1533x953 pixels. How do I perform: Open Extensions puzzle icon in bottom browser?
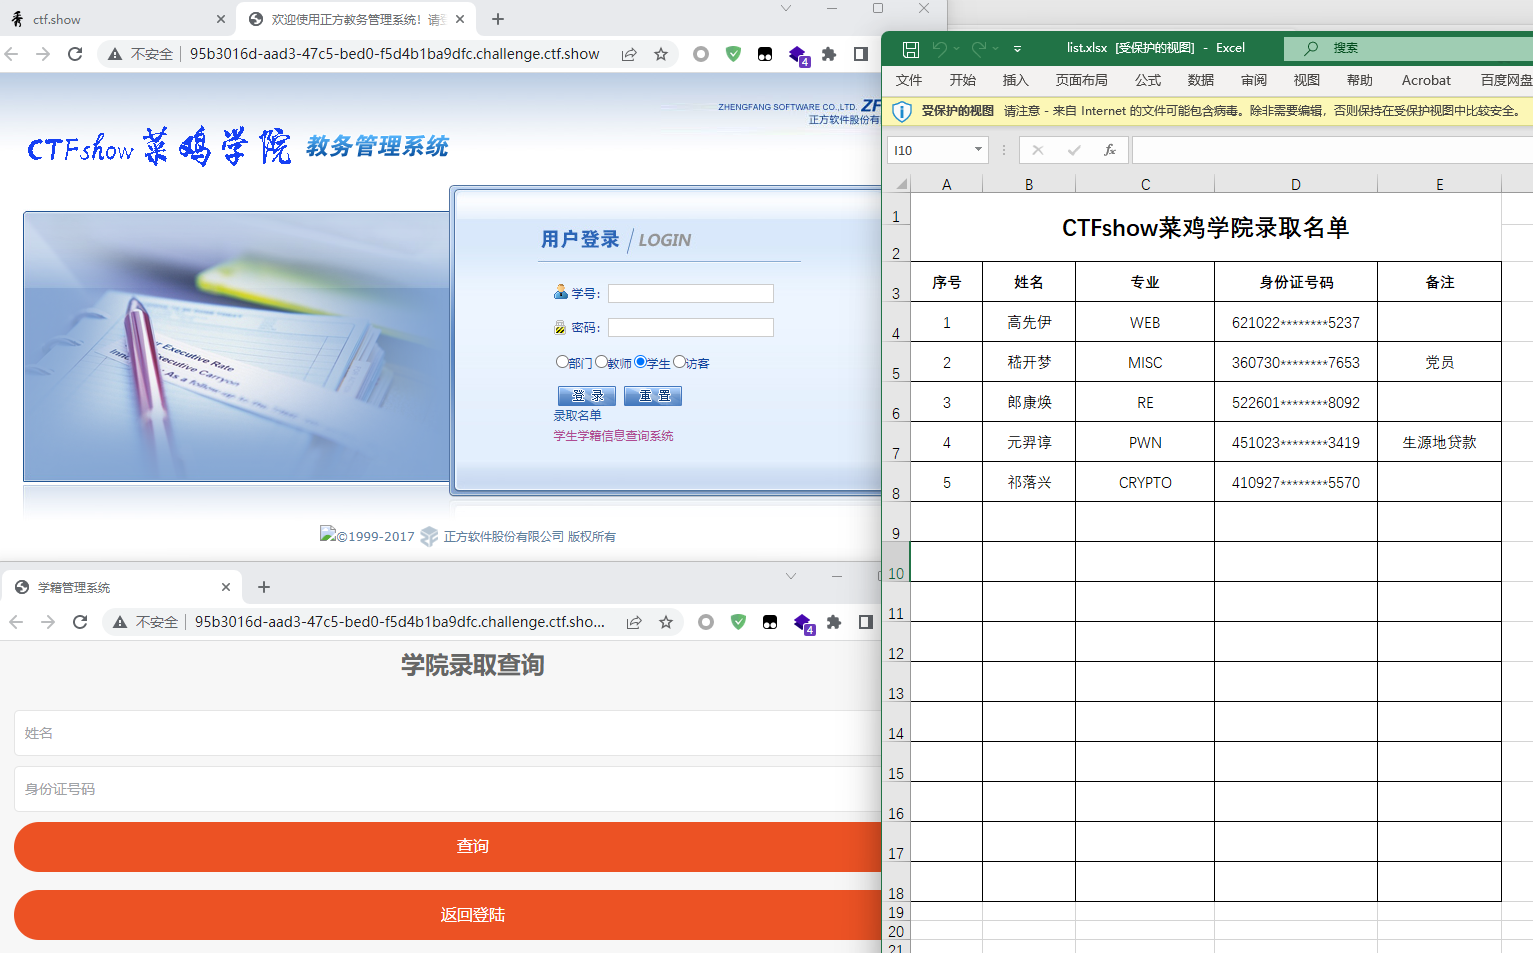[x=834, y=622]
